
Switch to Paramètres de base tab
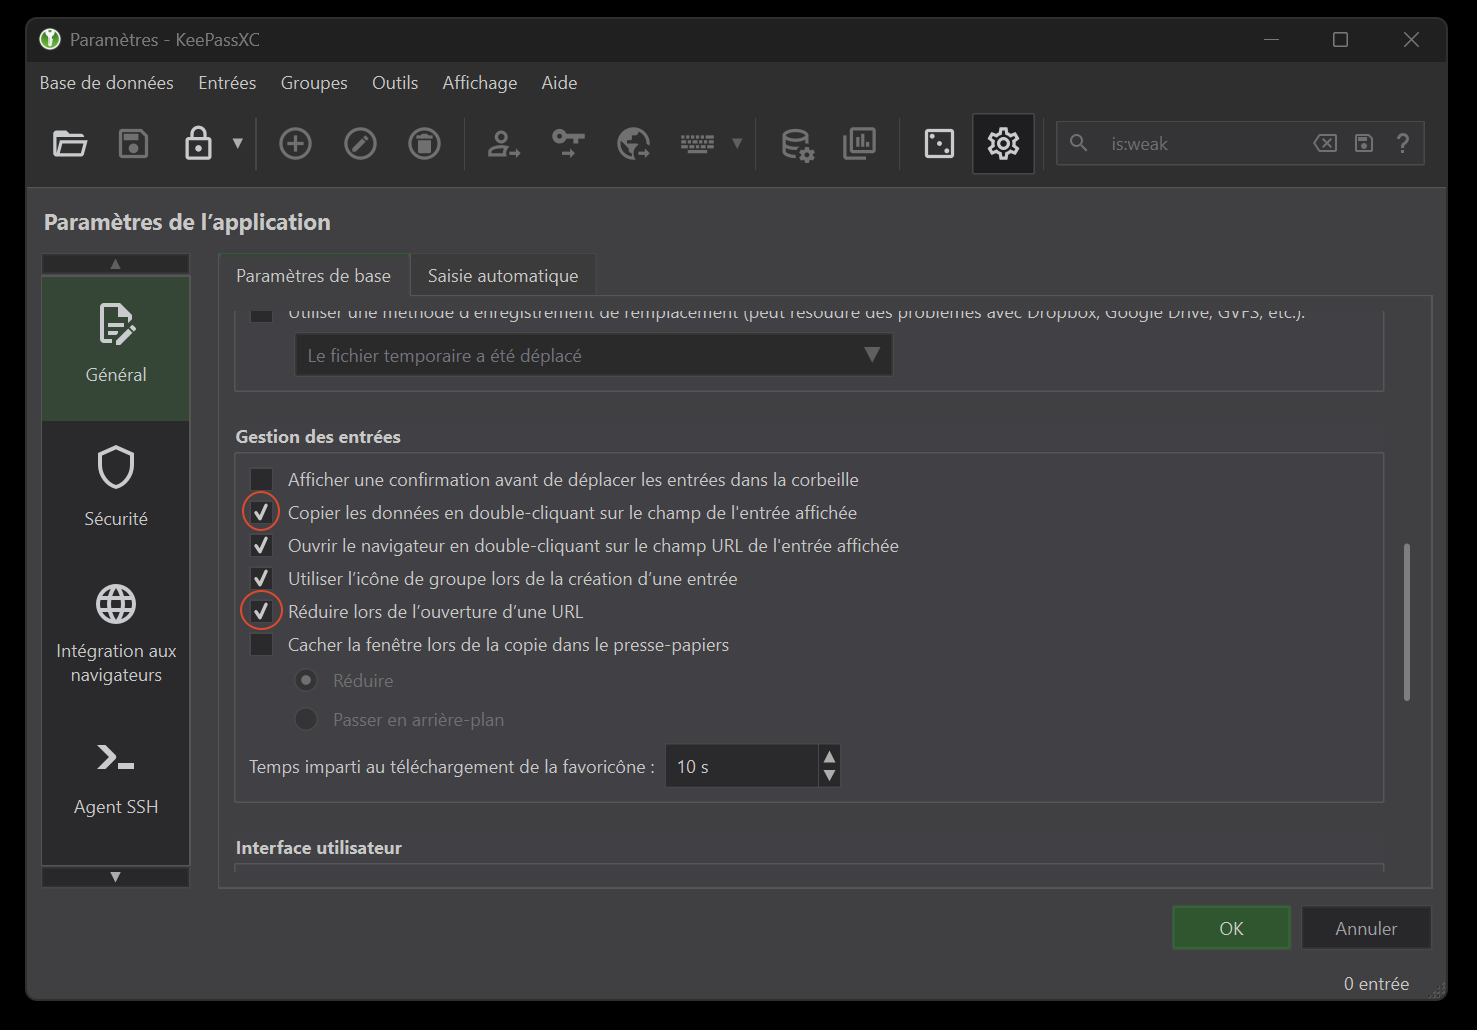pyautogui.click(x=313, y=275)
